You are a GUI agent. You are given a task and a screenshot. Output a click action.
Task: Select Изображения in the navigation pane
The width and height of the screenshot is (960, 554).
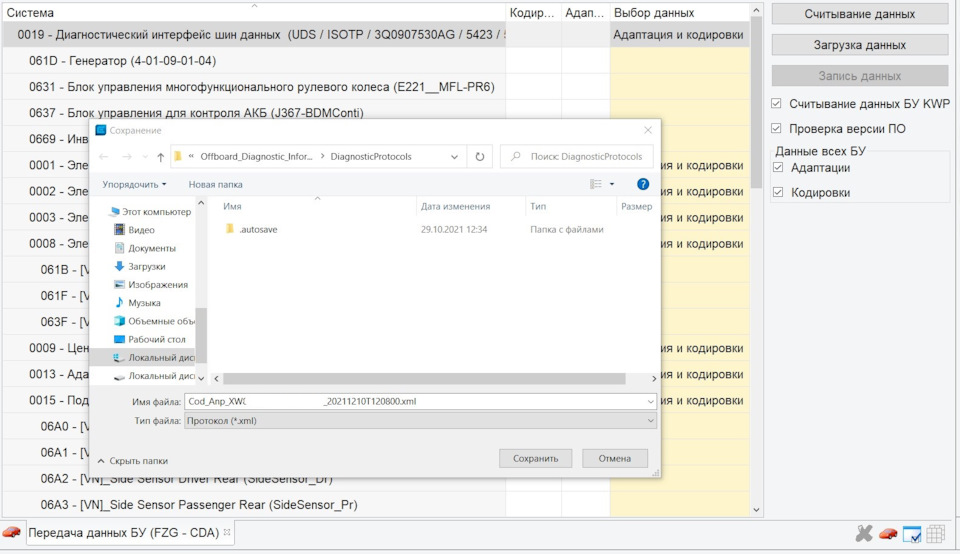point(158,285)
